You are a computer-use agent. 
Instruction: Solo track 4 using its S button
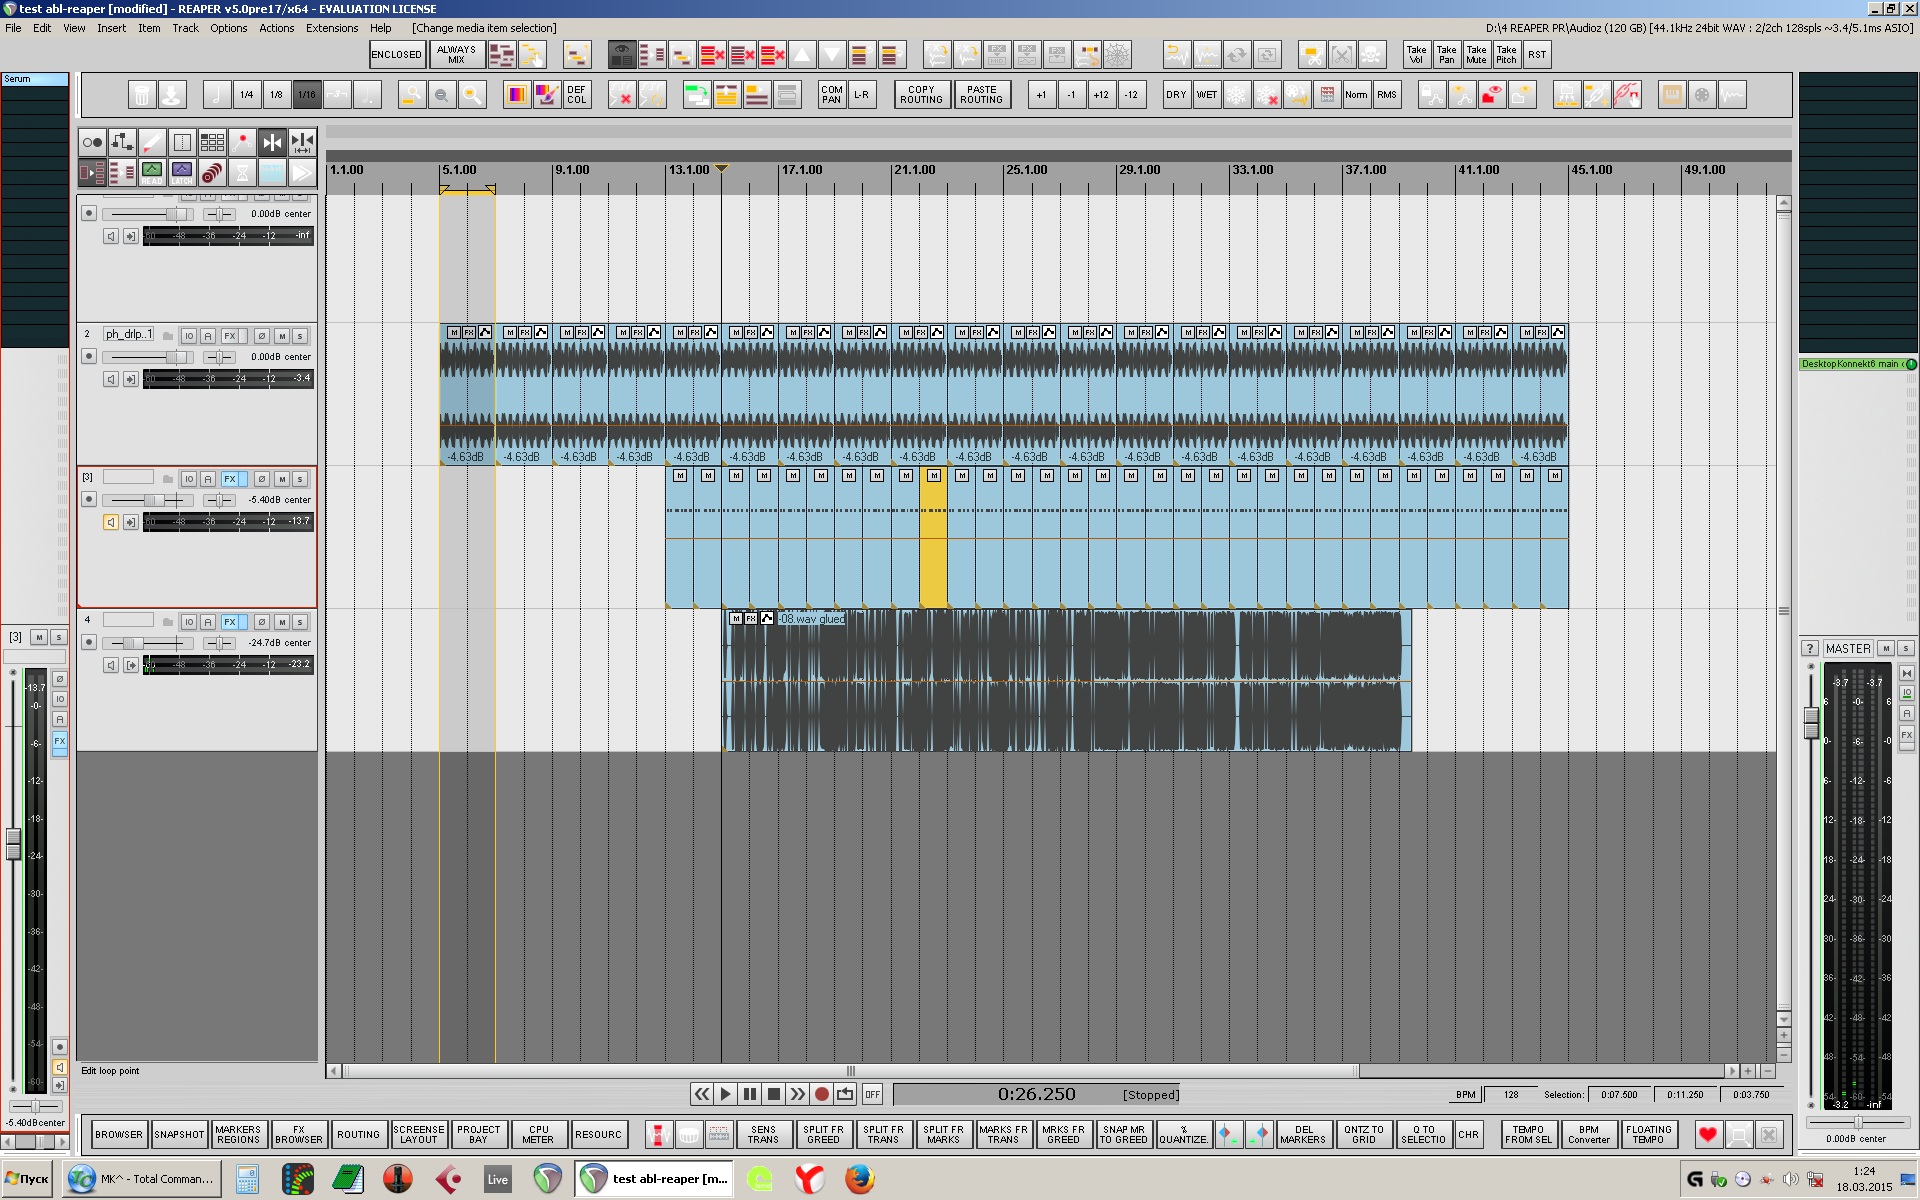(x=299, y=622)
